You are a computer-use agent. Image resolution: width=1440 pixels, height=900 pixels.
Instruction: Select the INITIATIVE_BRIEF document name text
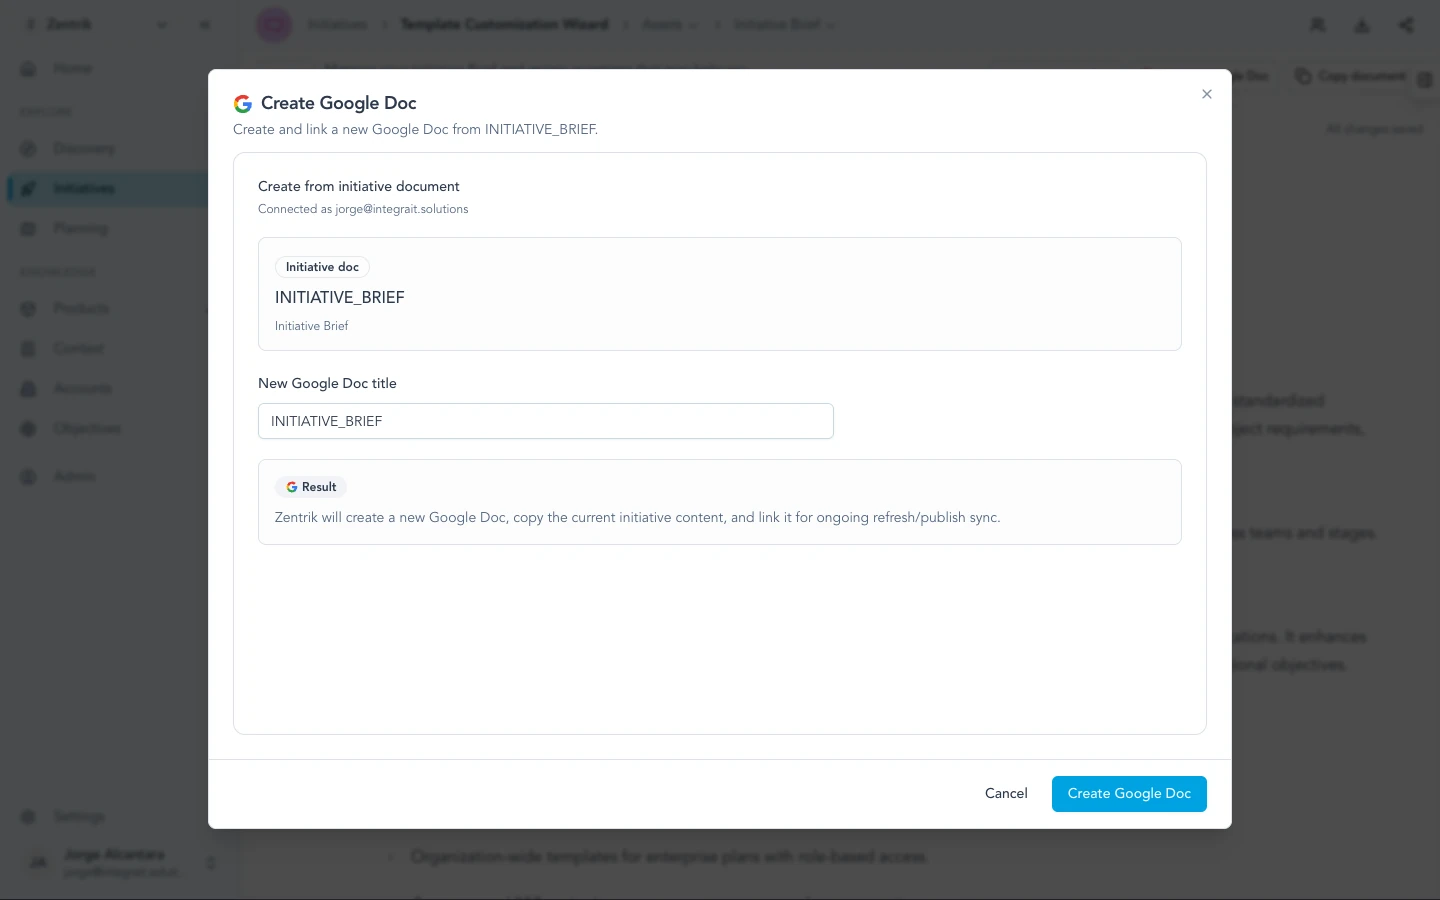340,297
